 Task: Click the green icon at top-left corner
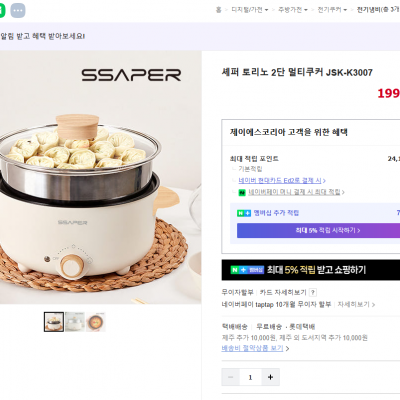pos(2,11)
